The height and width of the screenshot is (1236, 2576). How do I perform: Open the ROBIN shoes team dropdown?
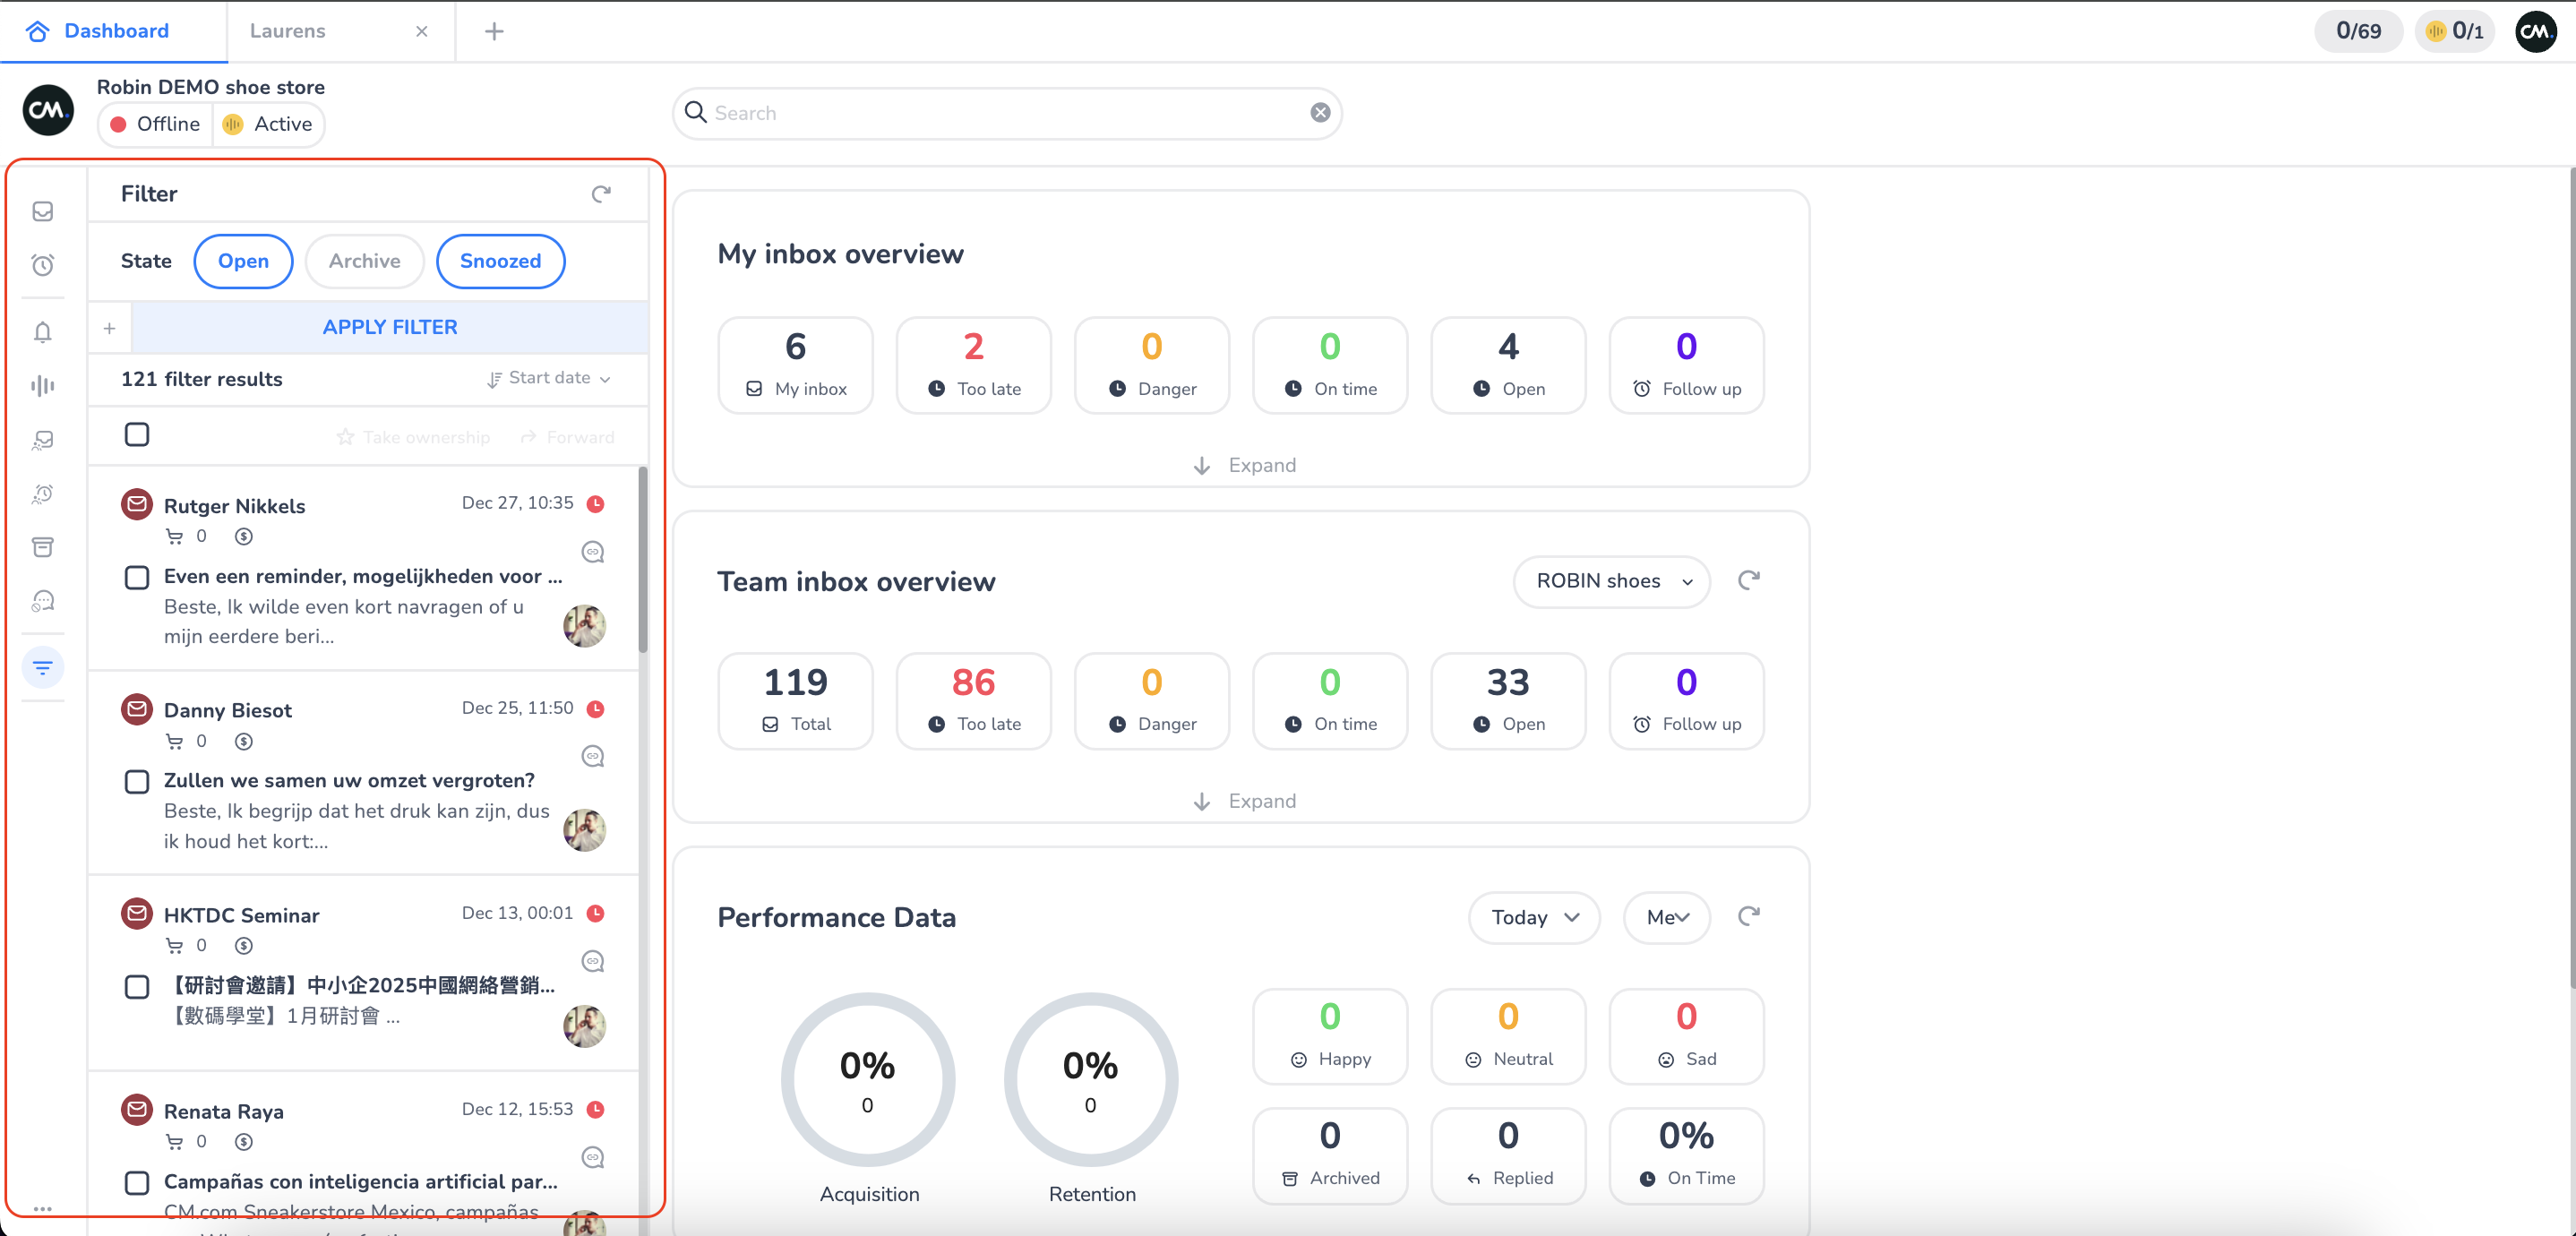pyautogui.click(x=1611, y=581)
